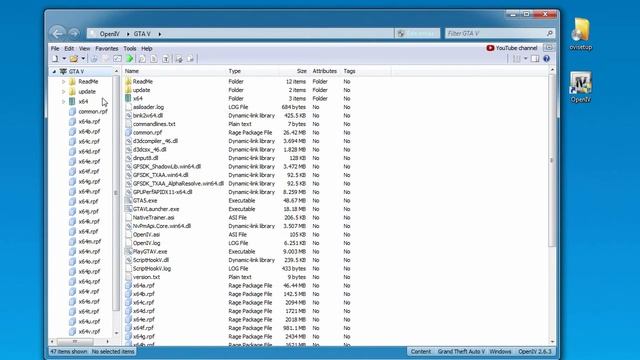
Task: Select the update folder in file list
Action: [x=142, y=90]
